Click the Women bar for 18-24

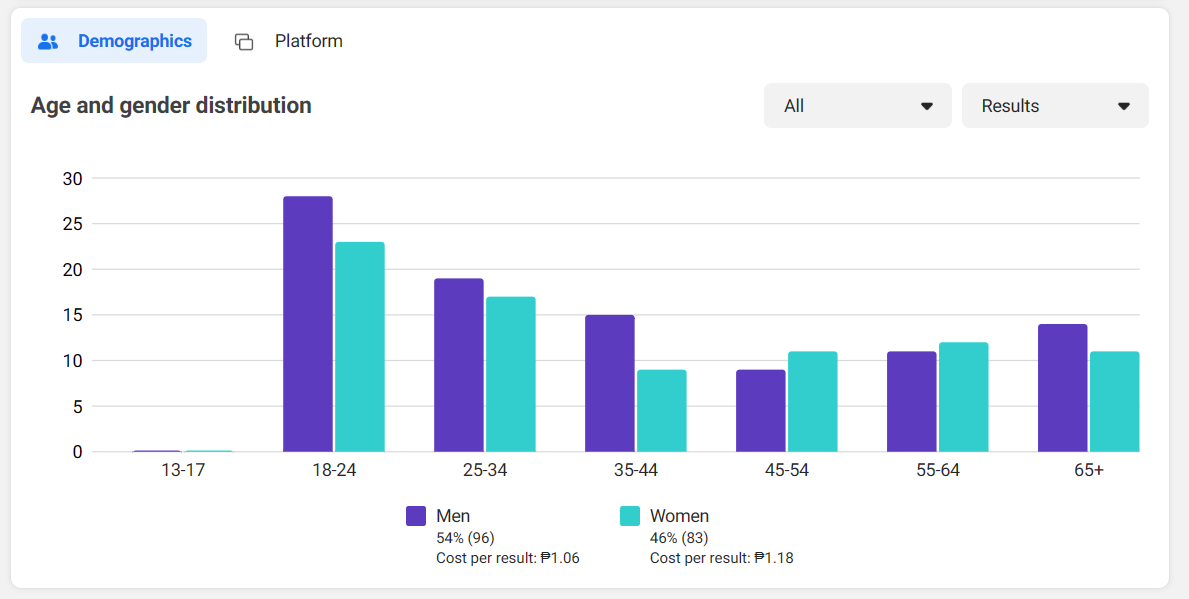tap(360, 347)
